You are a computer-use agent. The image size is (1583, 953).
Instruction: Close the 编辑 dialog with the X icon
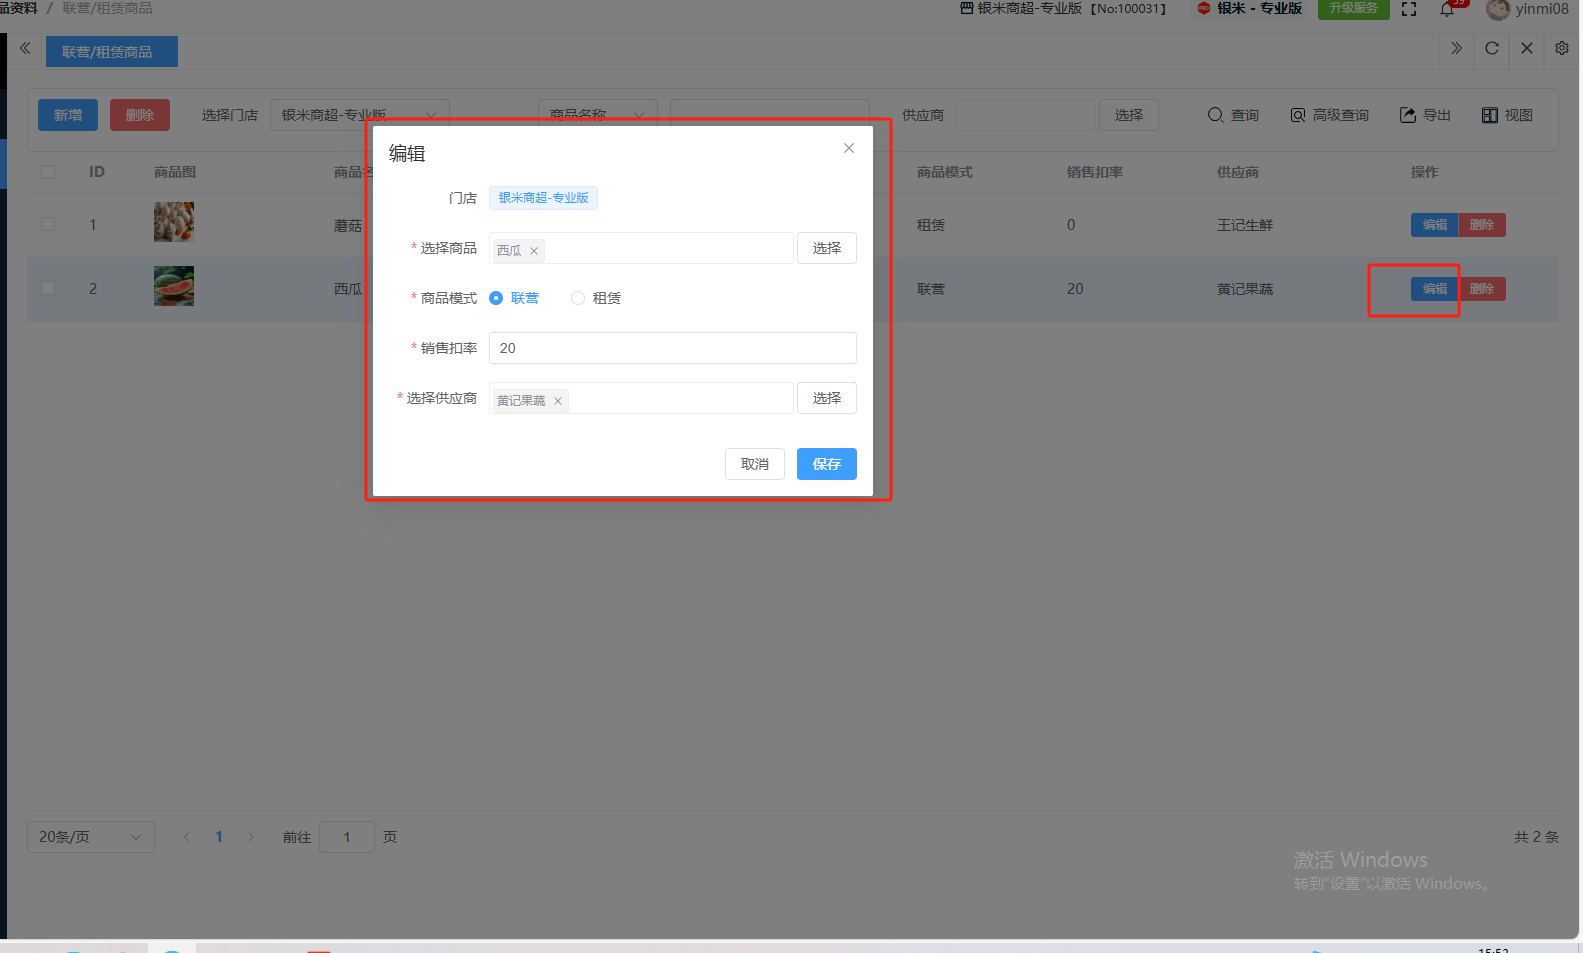coord(848,148)
